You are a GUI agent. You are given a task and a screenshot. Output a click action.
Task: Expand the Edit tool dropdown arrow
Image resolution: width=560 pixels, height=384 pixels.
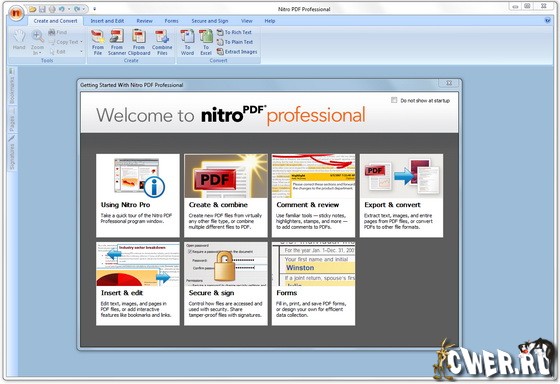[81, 52]
